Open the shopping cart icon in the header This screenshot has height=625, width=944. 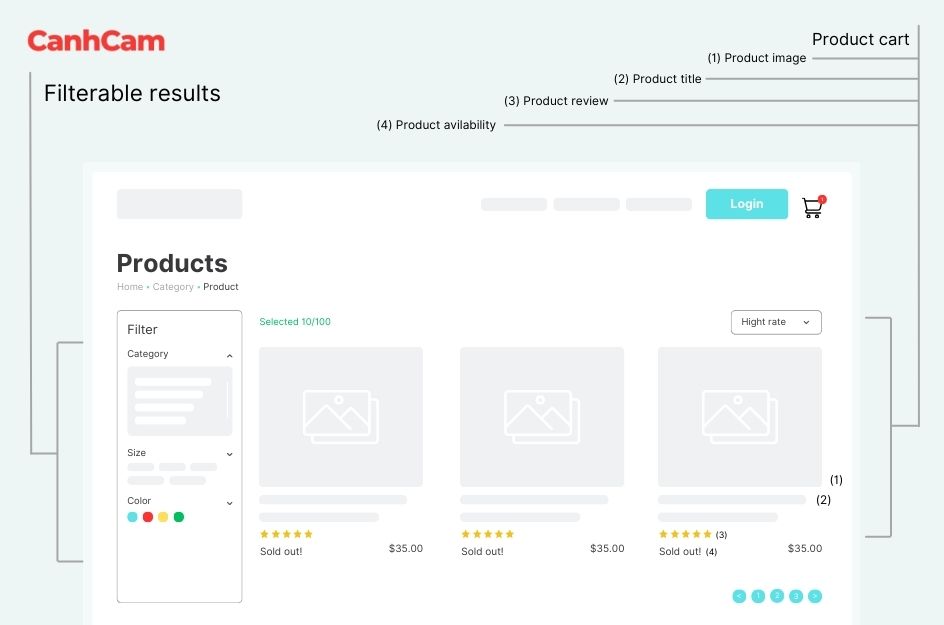point(813,207)
